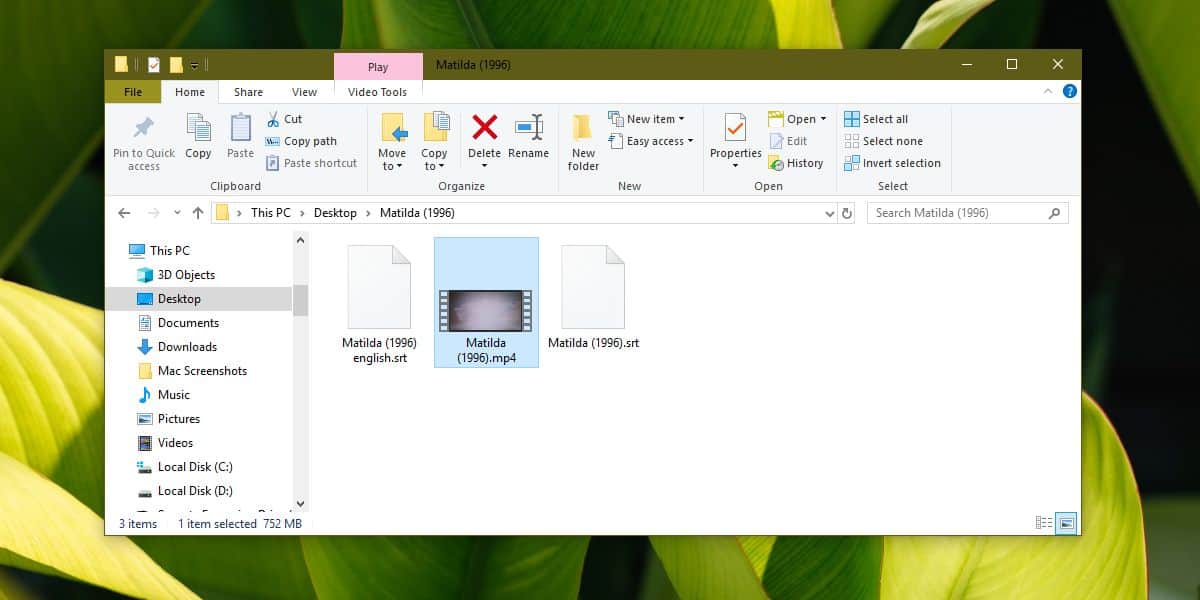Screen dimensions: 1200x600
Task: Switch to large icons view layout
Action: click(1066, 523)
